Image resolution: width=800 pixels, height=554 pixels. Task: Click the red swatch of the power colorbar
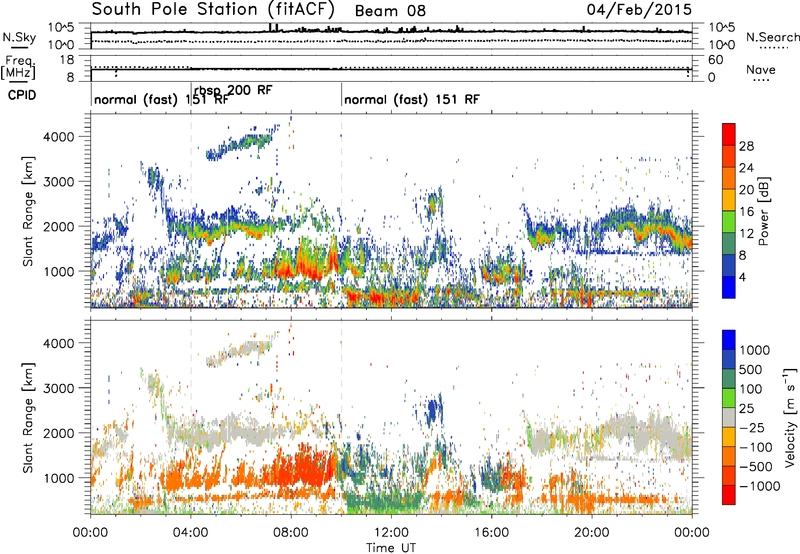click(x=729, y=135)
